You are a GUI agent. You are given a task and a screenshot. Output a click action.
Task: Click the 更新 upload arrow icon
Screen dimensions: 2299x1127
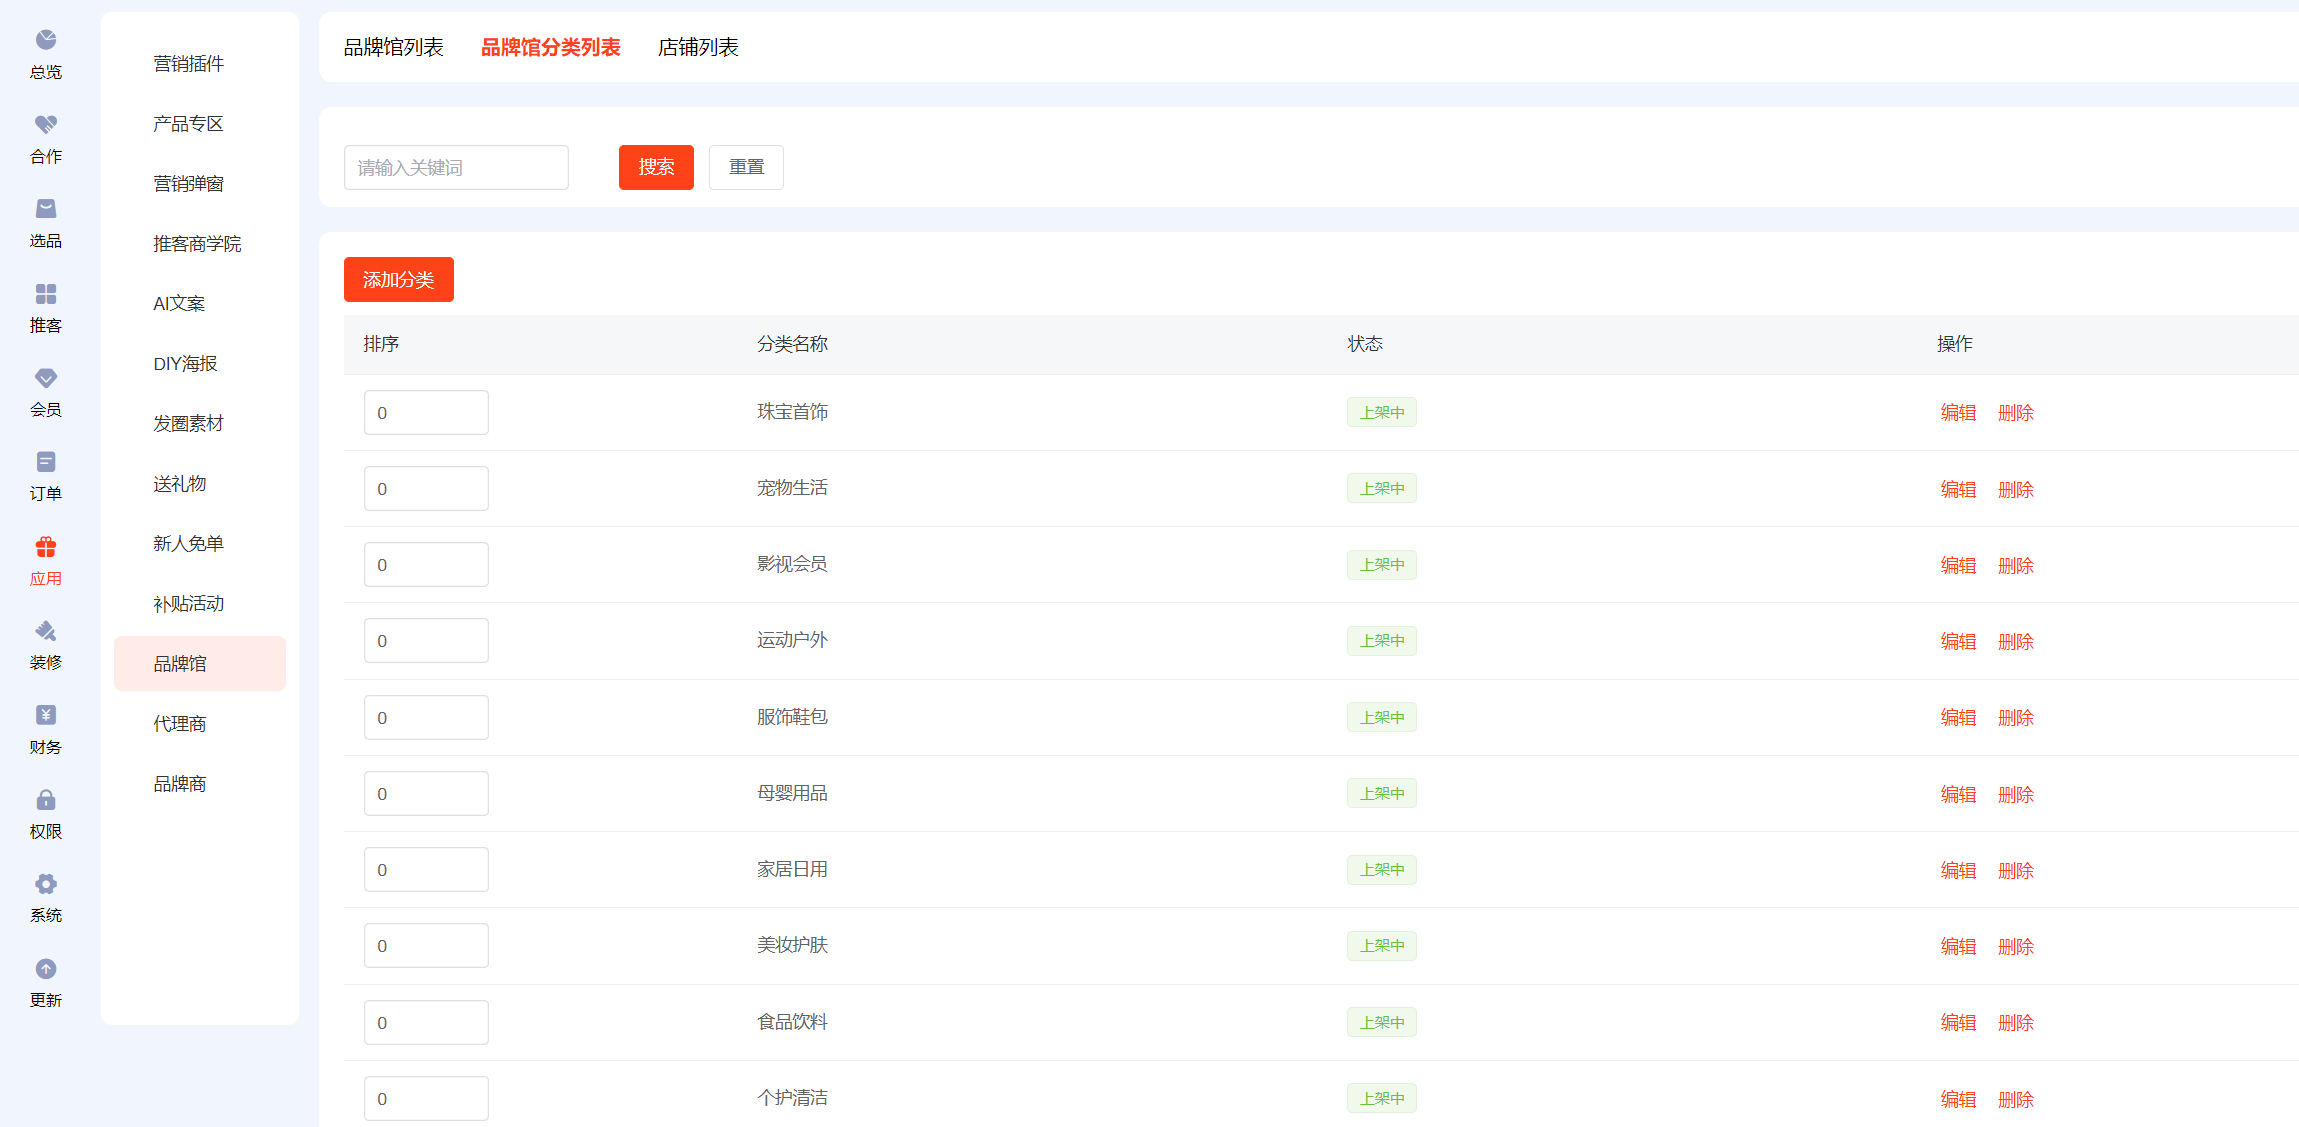pos(46,969)
